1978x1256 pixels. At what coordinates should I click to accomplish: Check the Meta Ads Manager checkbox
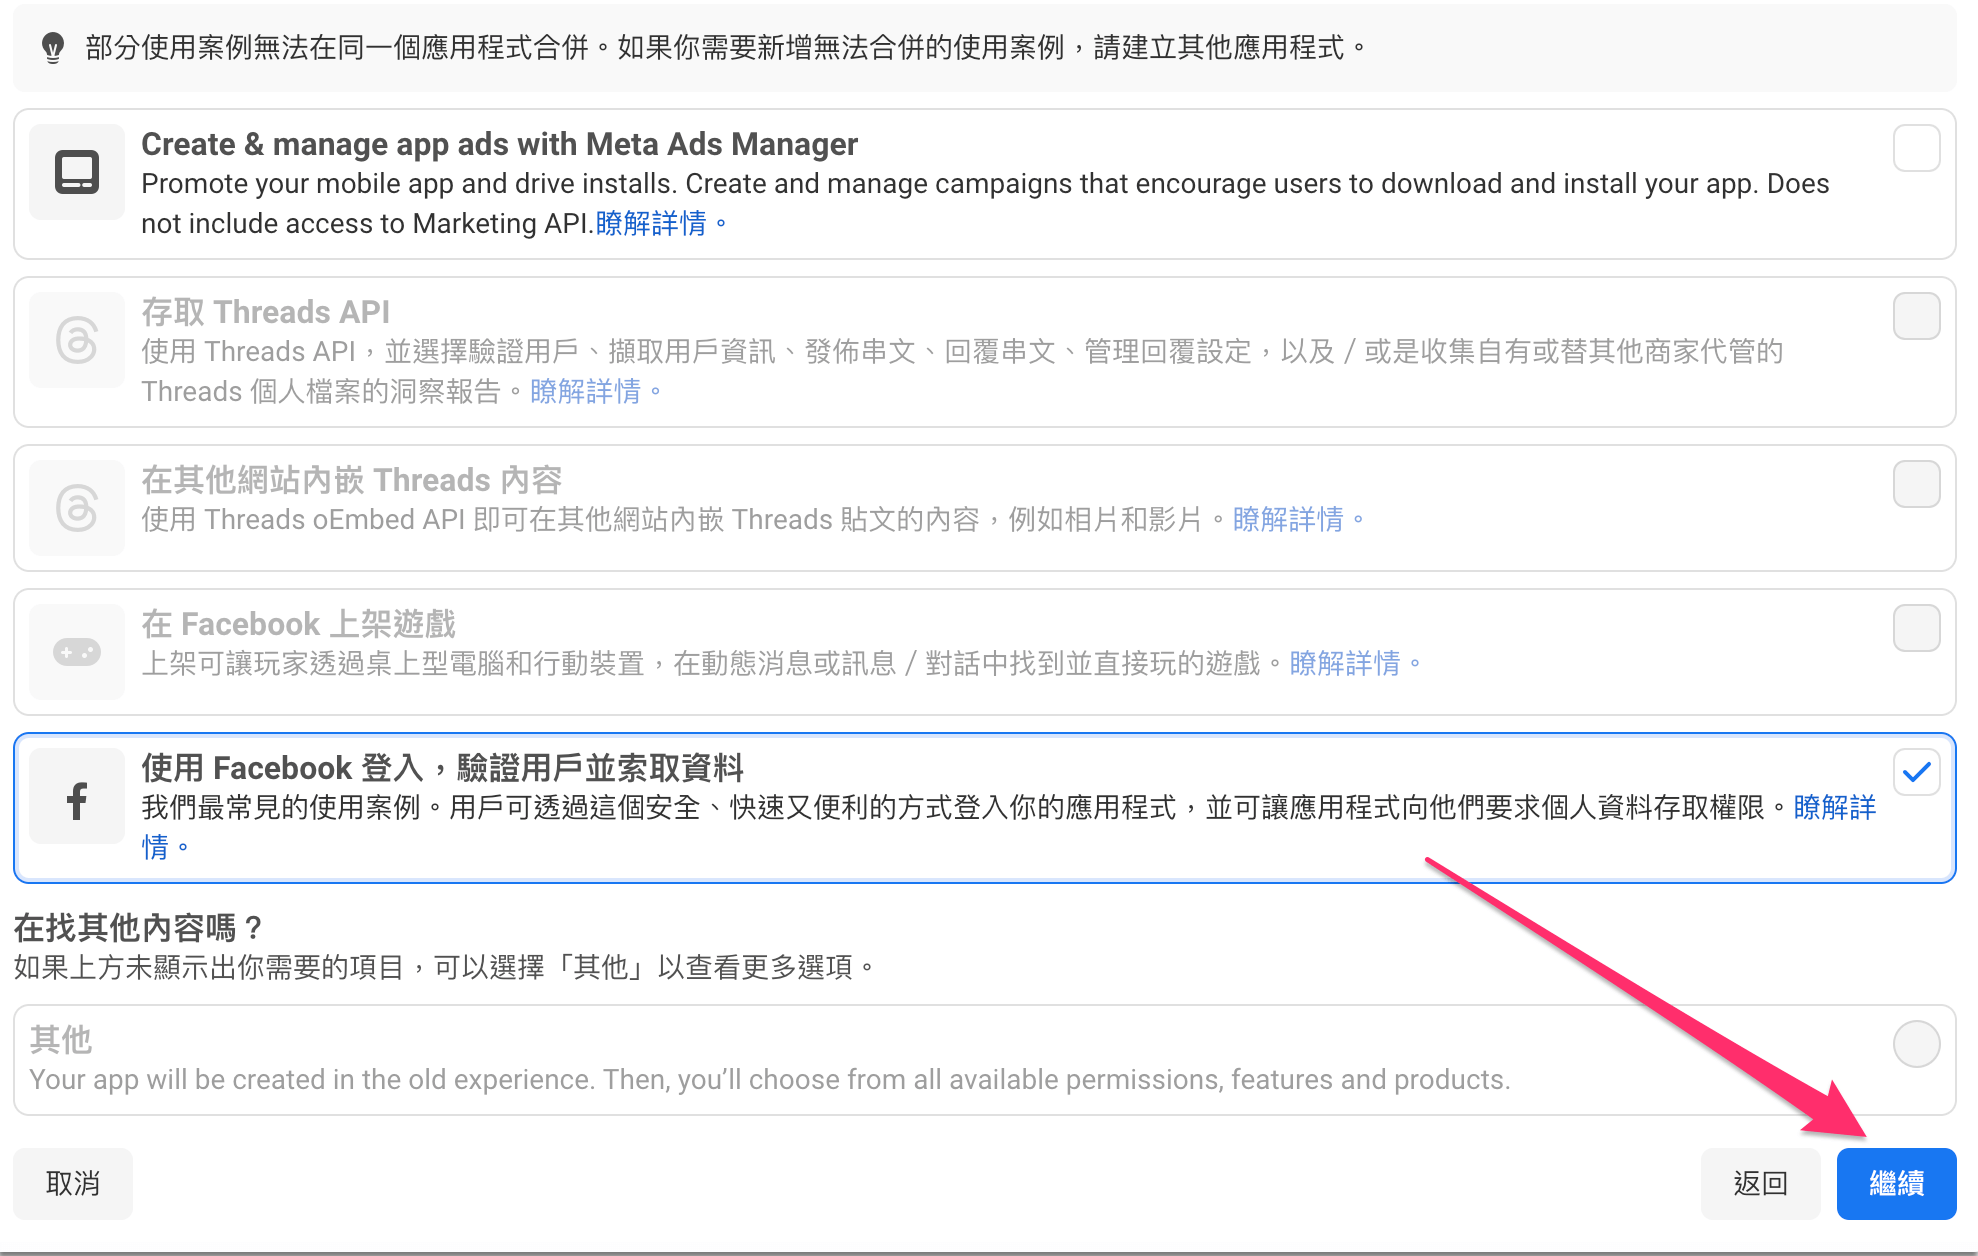1916,148
